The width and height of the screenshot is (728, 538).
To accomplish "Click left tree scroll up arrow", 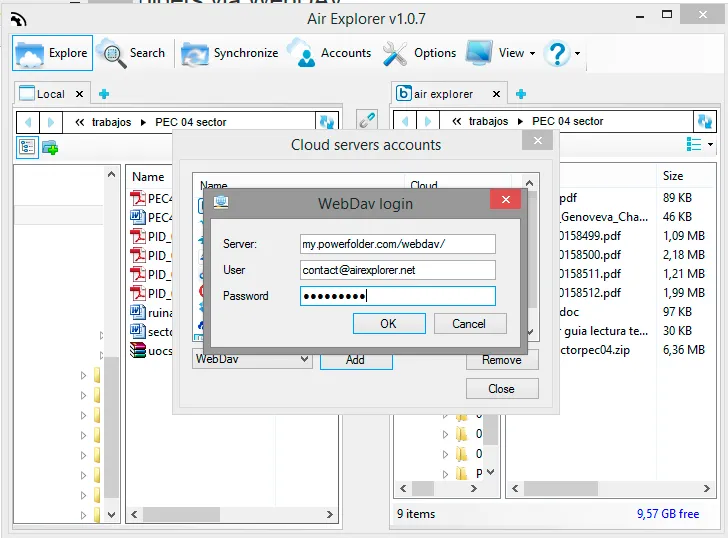I will (x=111, y=175).
